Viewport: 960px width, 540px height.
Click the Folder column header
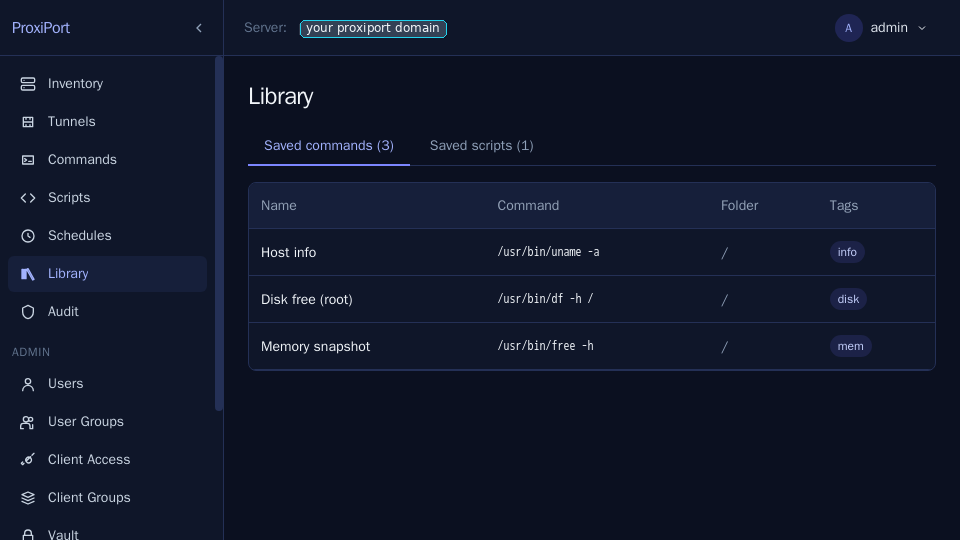(x=739, y=206)
